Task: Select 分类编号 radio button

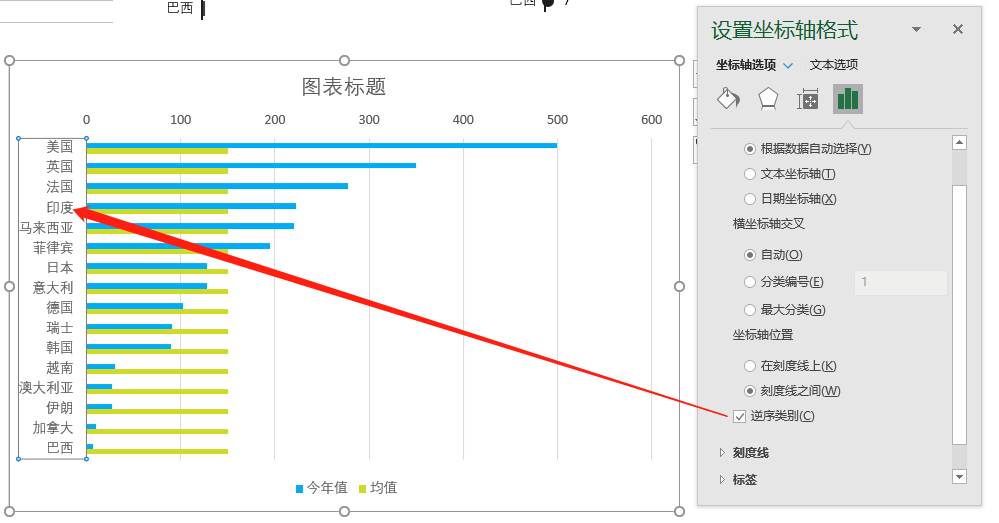Action: click(750, 282)
